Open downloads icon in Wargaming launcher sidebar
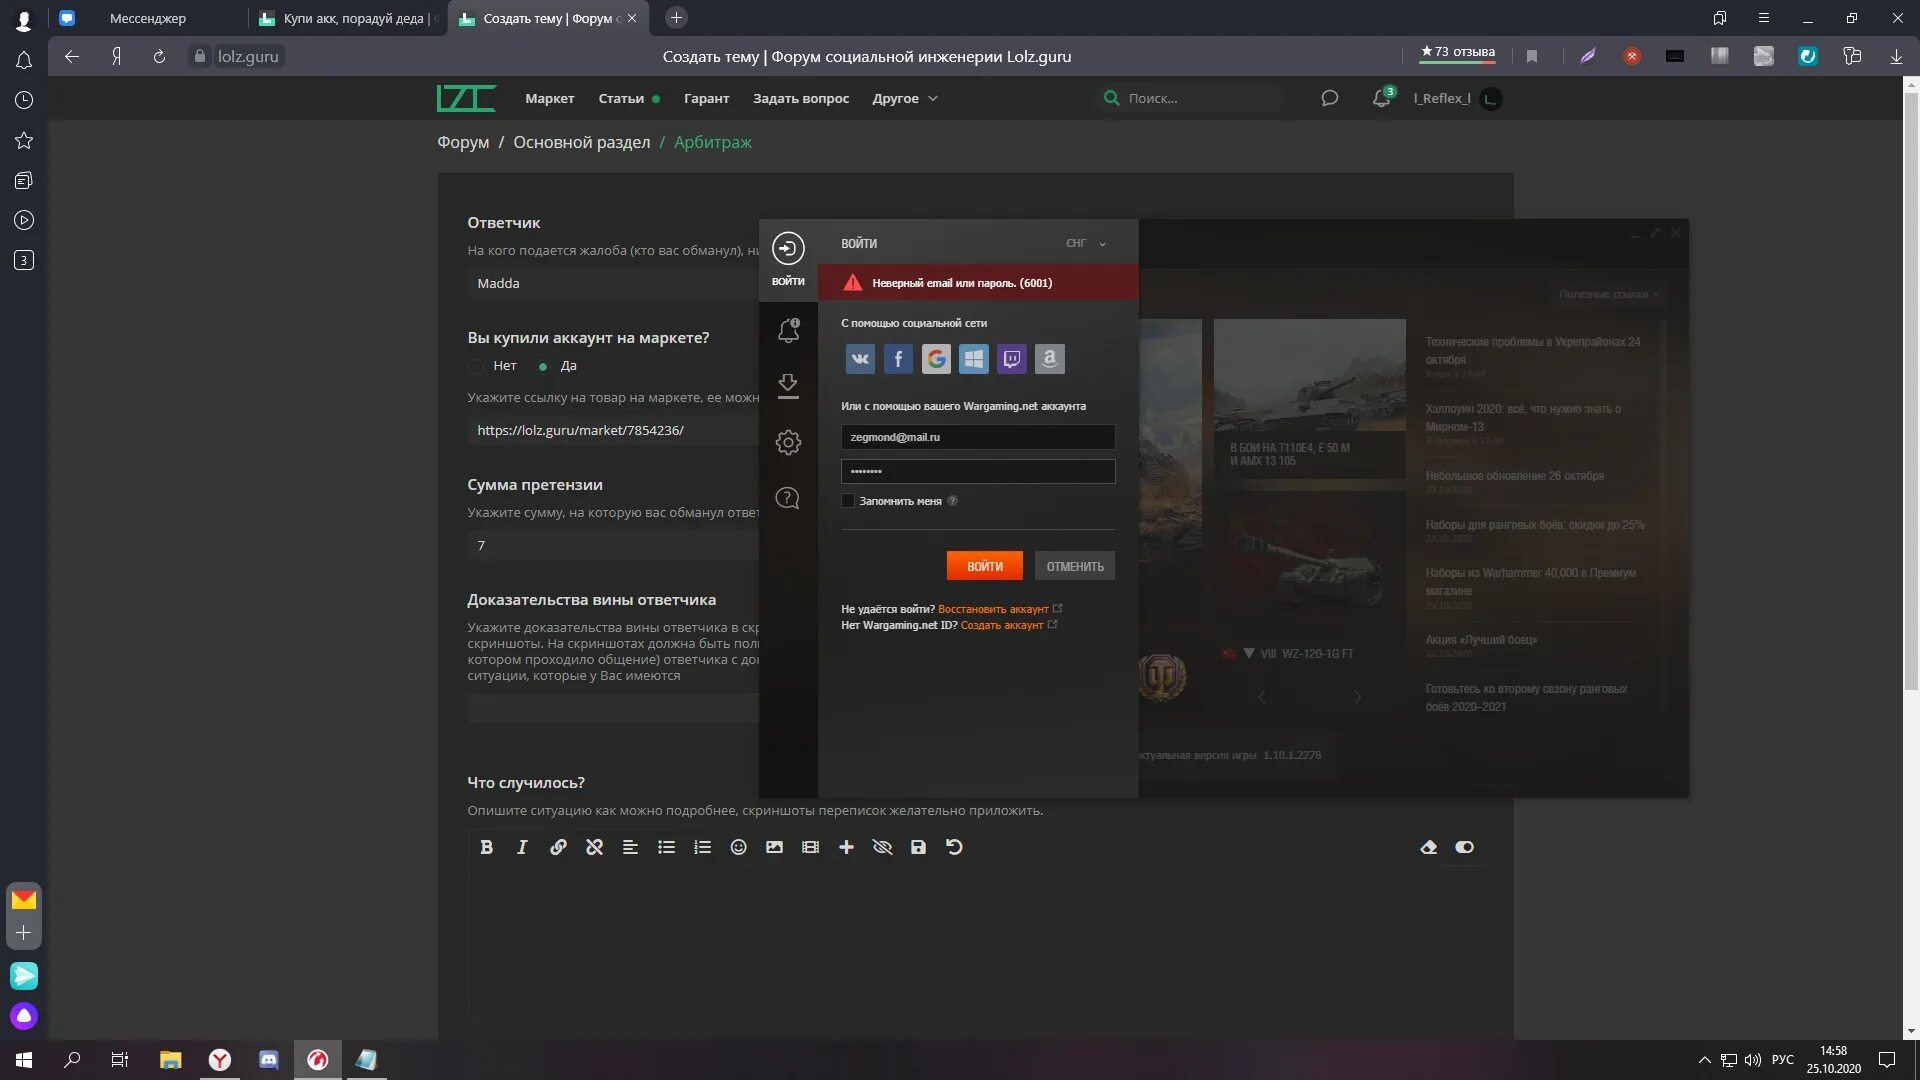The image size is (1920, 1080). 788,386
